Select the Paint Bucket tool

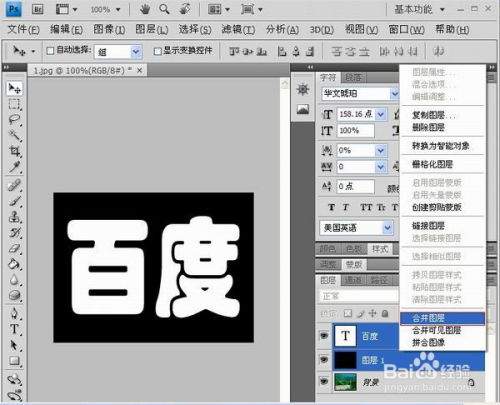pos(14,264)
